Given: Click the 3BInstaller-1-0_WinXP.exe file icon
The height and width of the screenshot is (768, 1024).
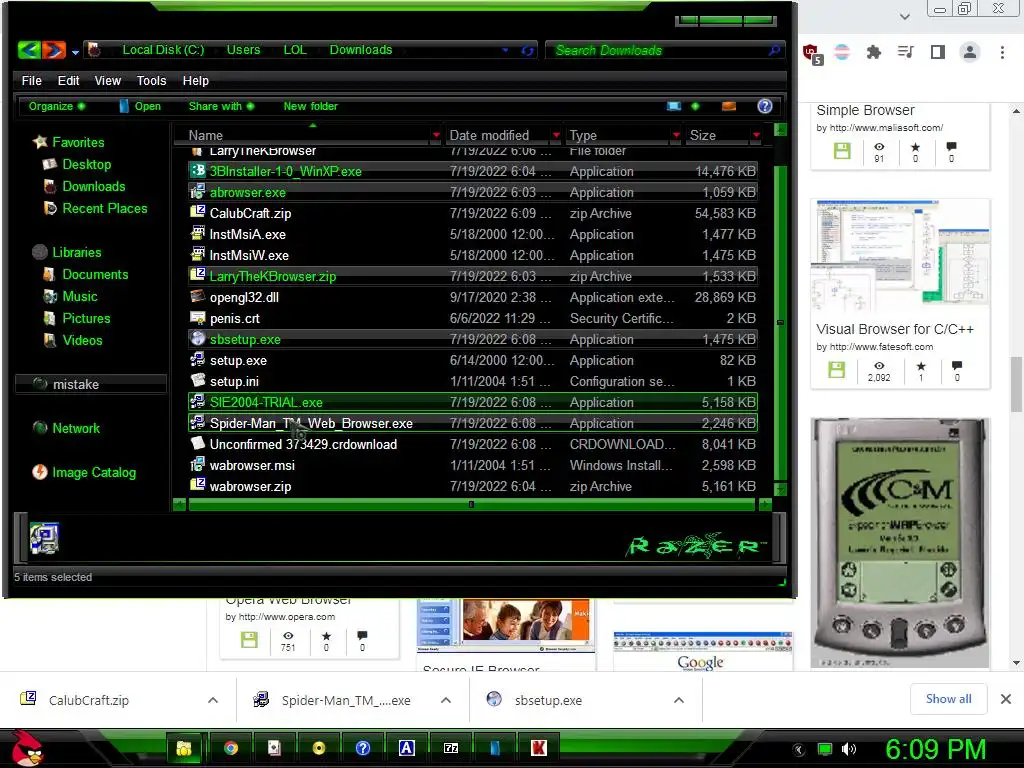Looking at the screenshot, I should tap(197, 171).
